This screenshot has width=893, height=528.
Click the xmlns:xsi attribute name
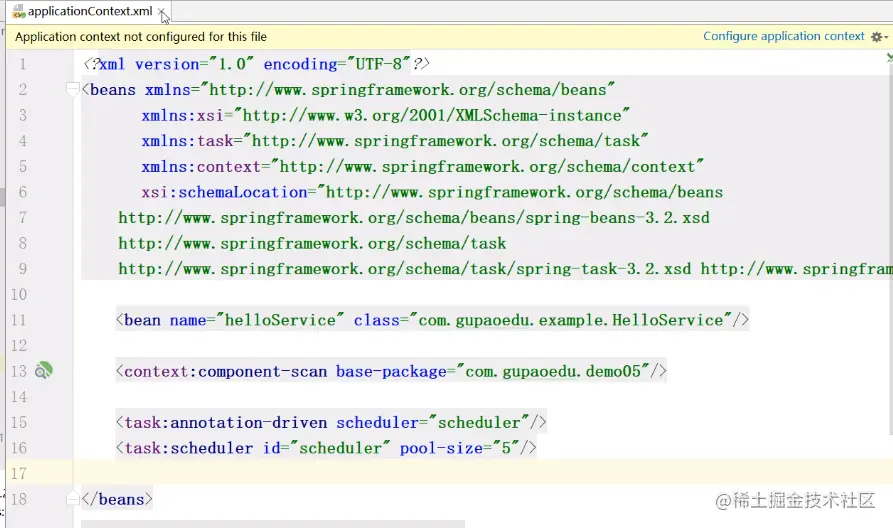[x=183, y=115]
